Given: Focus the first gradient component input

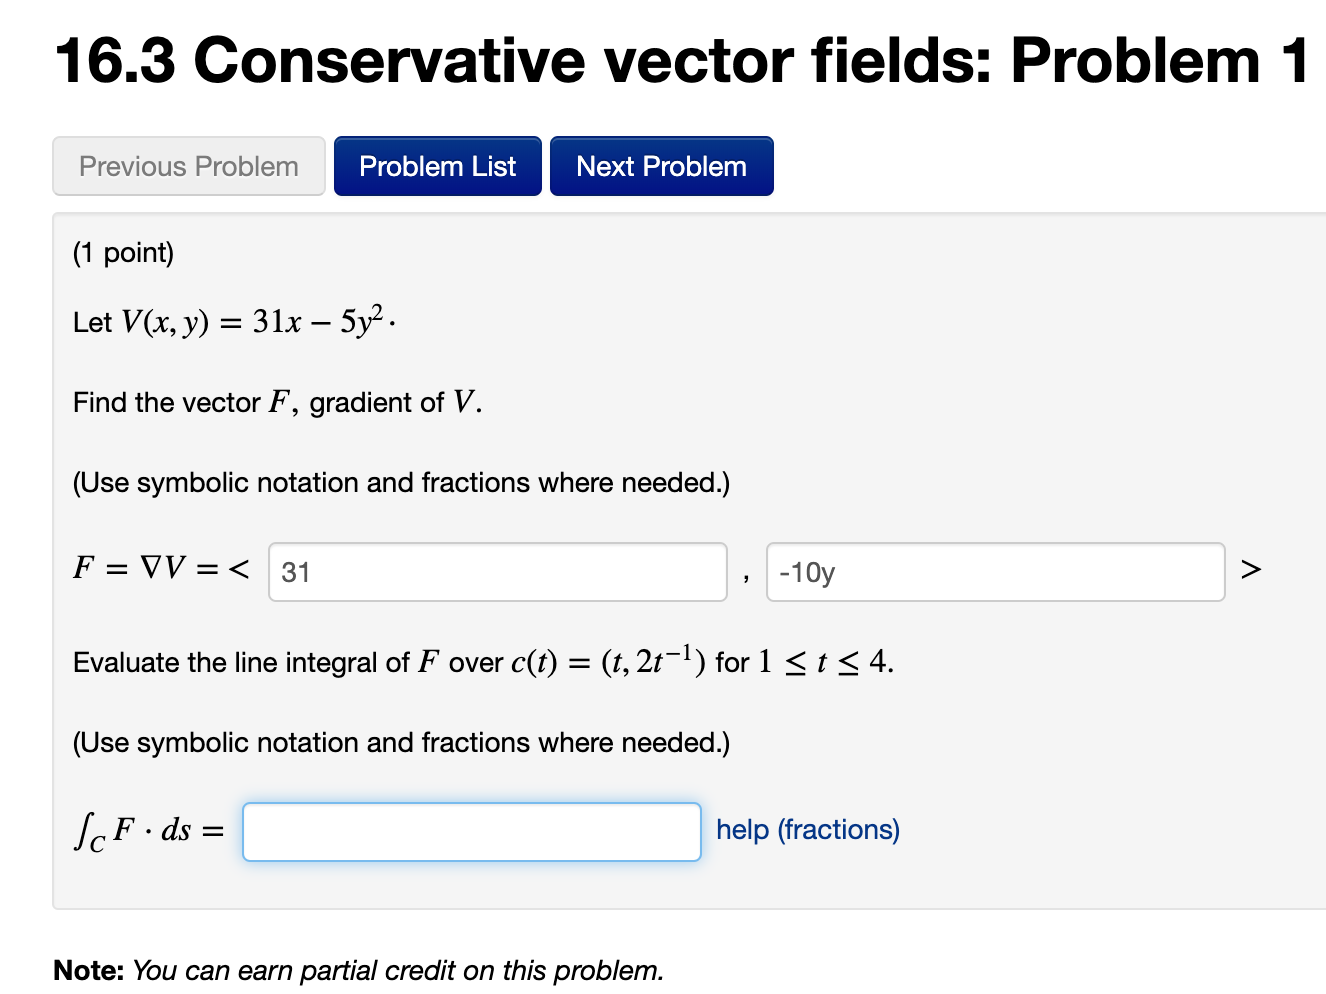Looking at the screenshot, I should pos(497,571).
